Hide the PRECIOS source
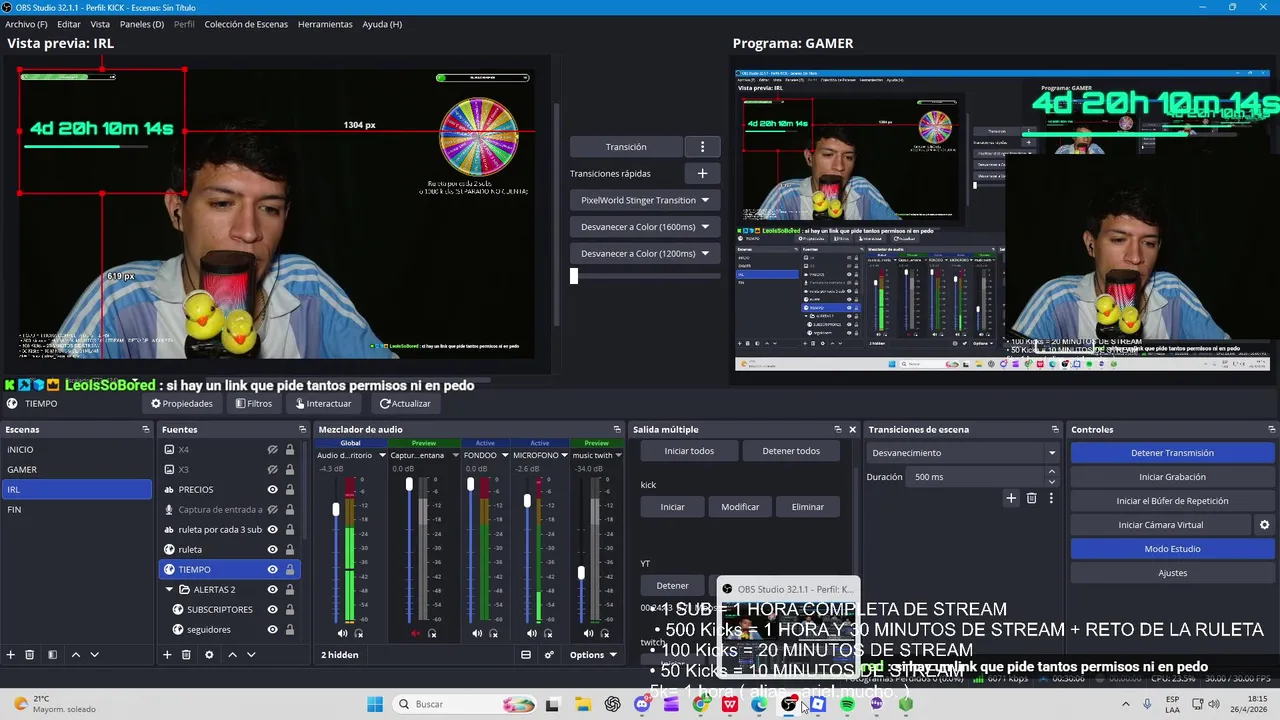 click(x=272, y=490)
